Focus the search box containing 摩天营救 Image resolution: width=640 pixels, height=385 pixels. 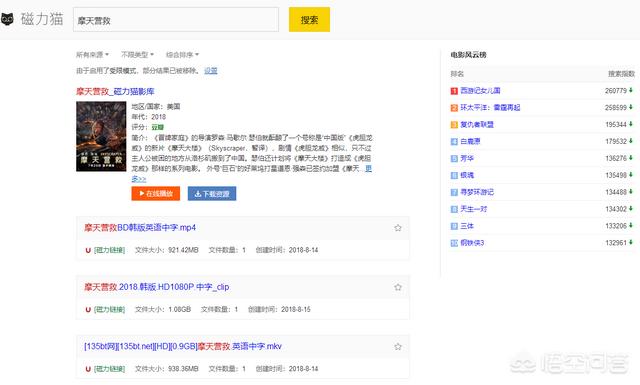(x=176, y=20)
